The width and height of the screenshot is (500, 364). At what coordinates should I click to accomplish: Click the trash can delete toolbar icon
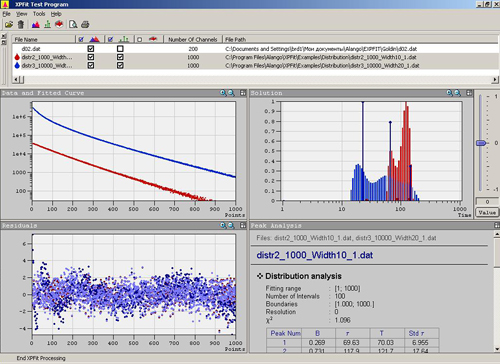click(21, 24)
